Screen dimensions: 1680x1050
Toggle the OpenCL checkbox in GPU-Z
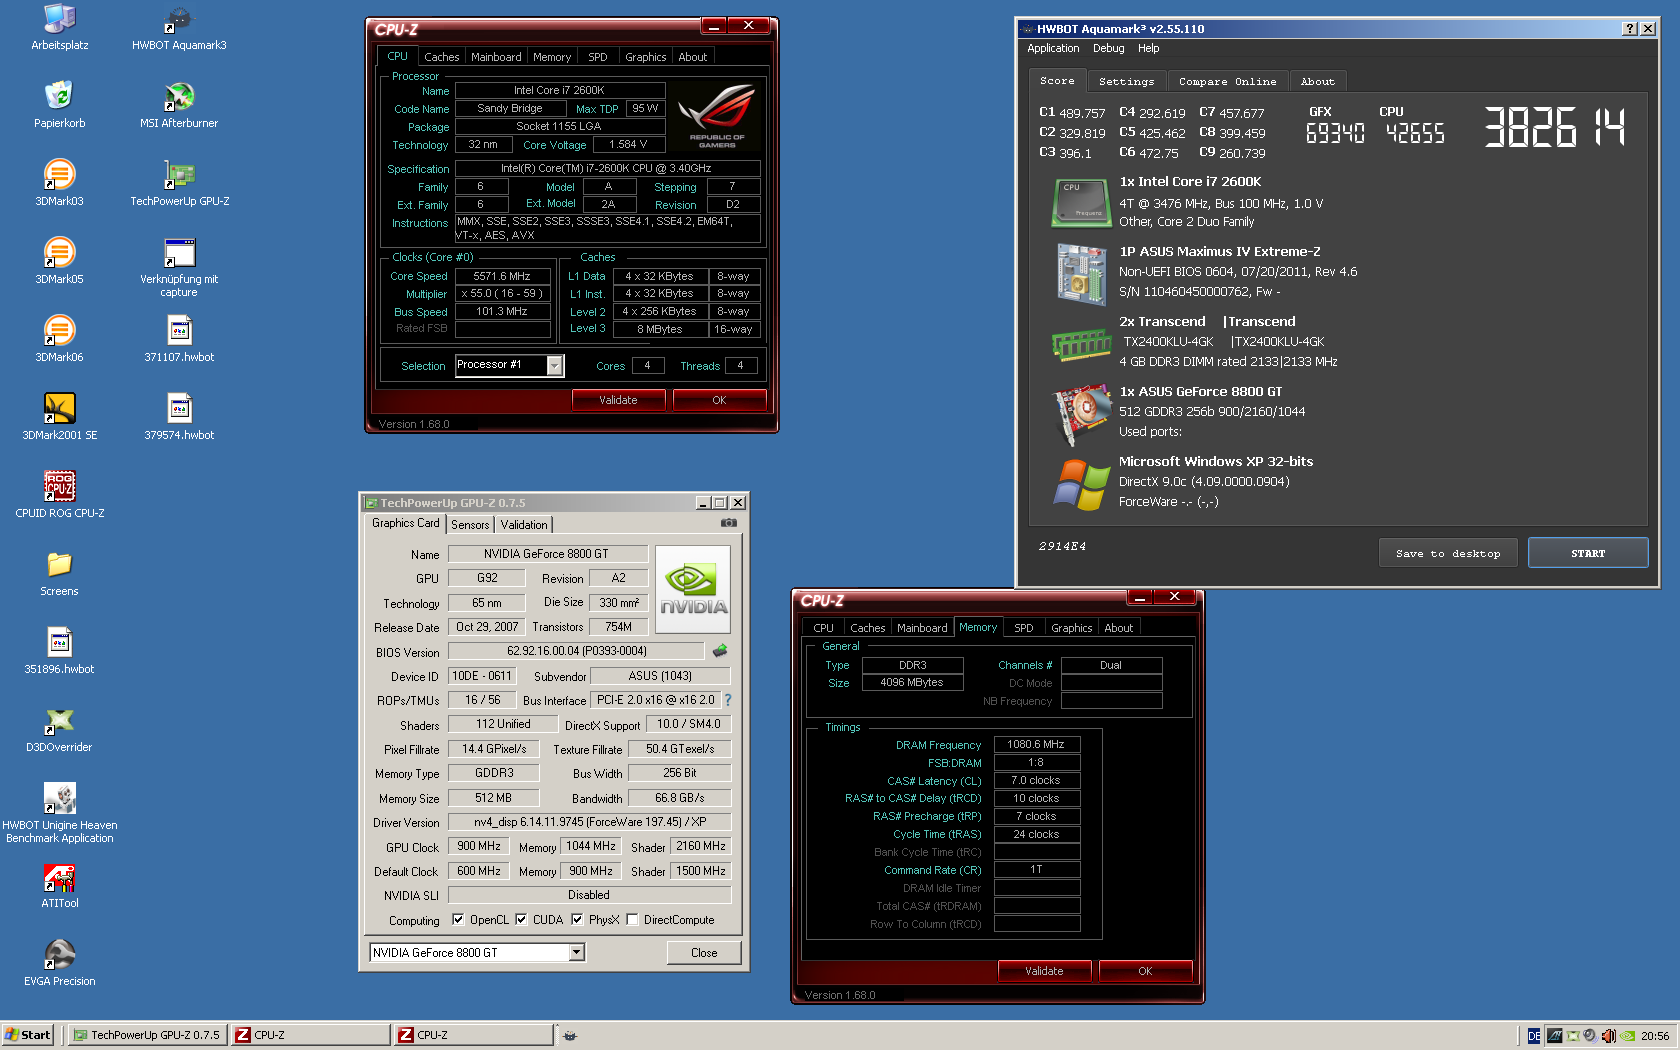click(x=458, y=920)
